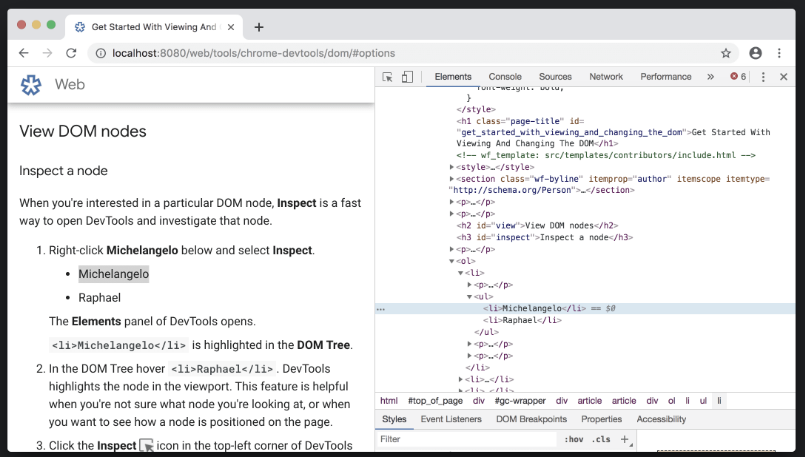
Task: Click the View DOM nodes heading
Action: coord(83,131)
